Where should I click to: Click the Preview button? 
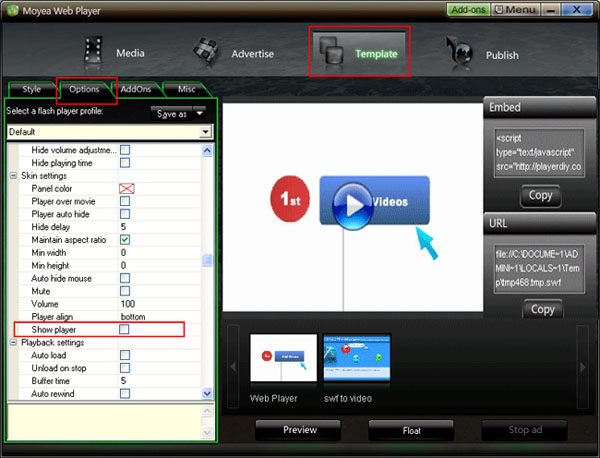point(300,430)
